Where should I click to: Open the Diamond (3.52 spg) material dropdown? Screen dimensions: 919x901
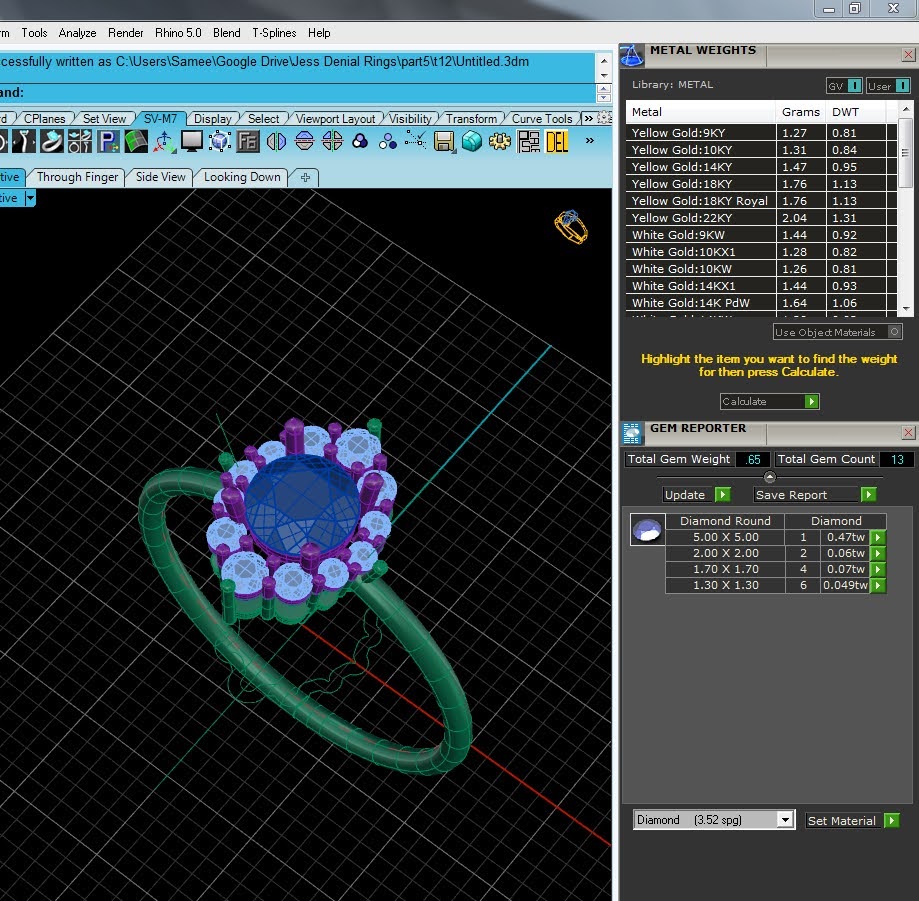click(785, 820)
